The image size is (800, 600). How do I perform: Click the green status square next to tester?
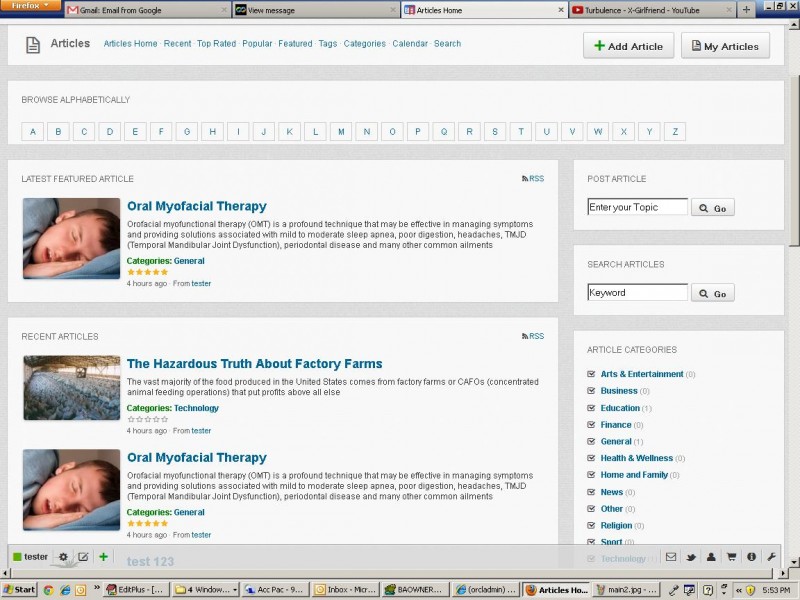point(17,557)
